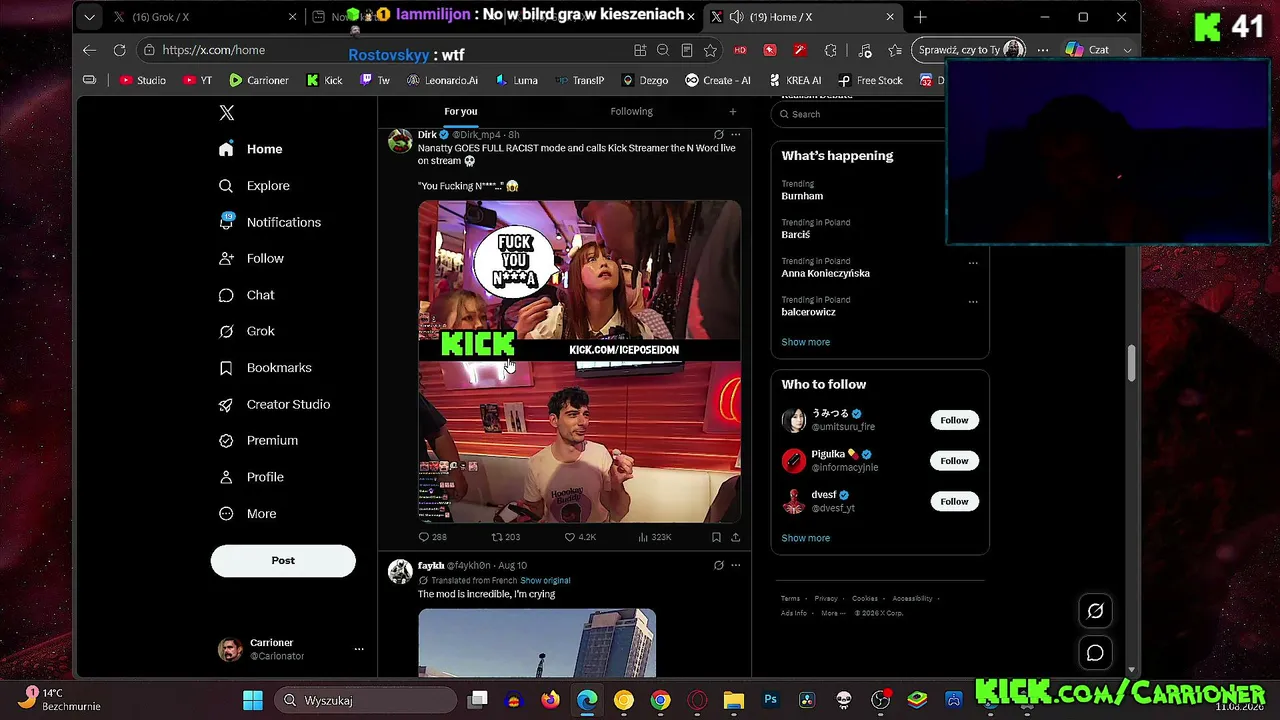Expand the More menu in the sidebar
1280x720 pixels.
pos(247,514)
